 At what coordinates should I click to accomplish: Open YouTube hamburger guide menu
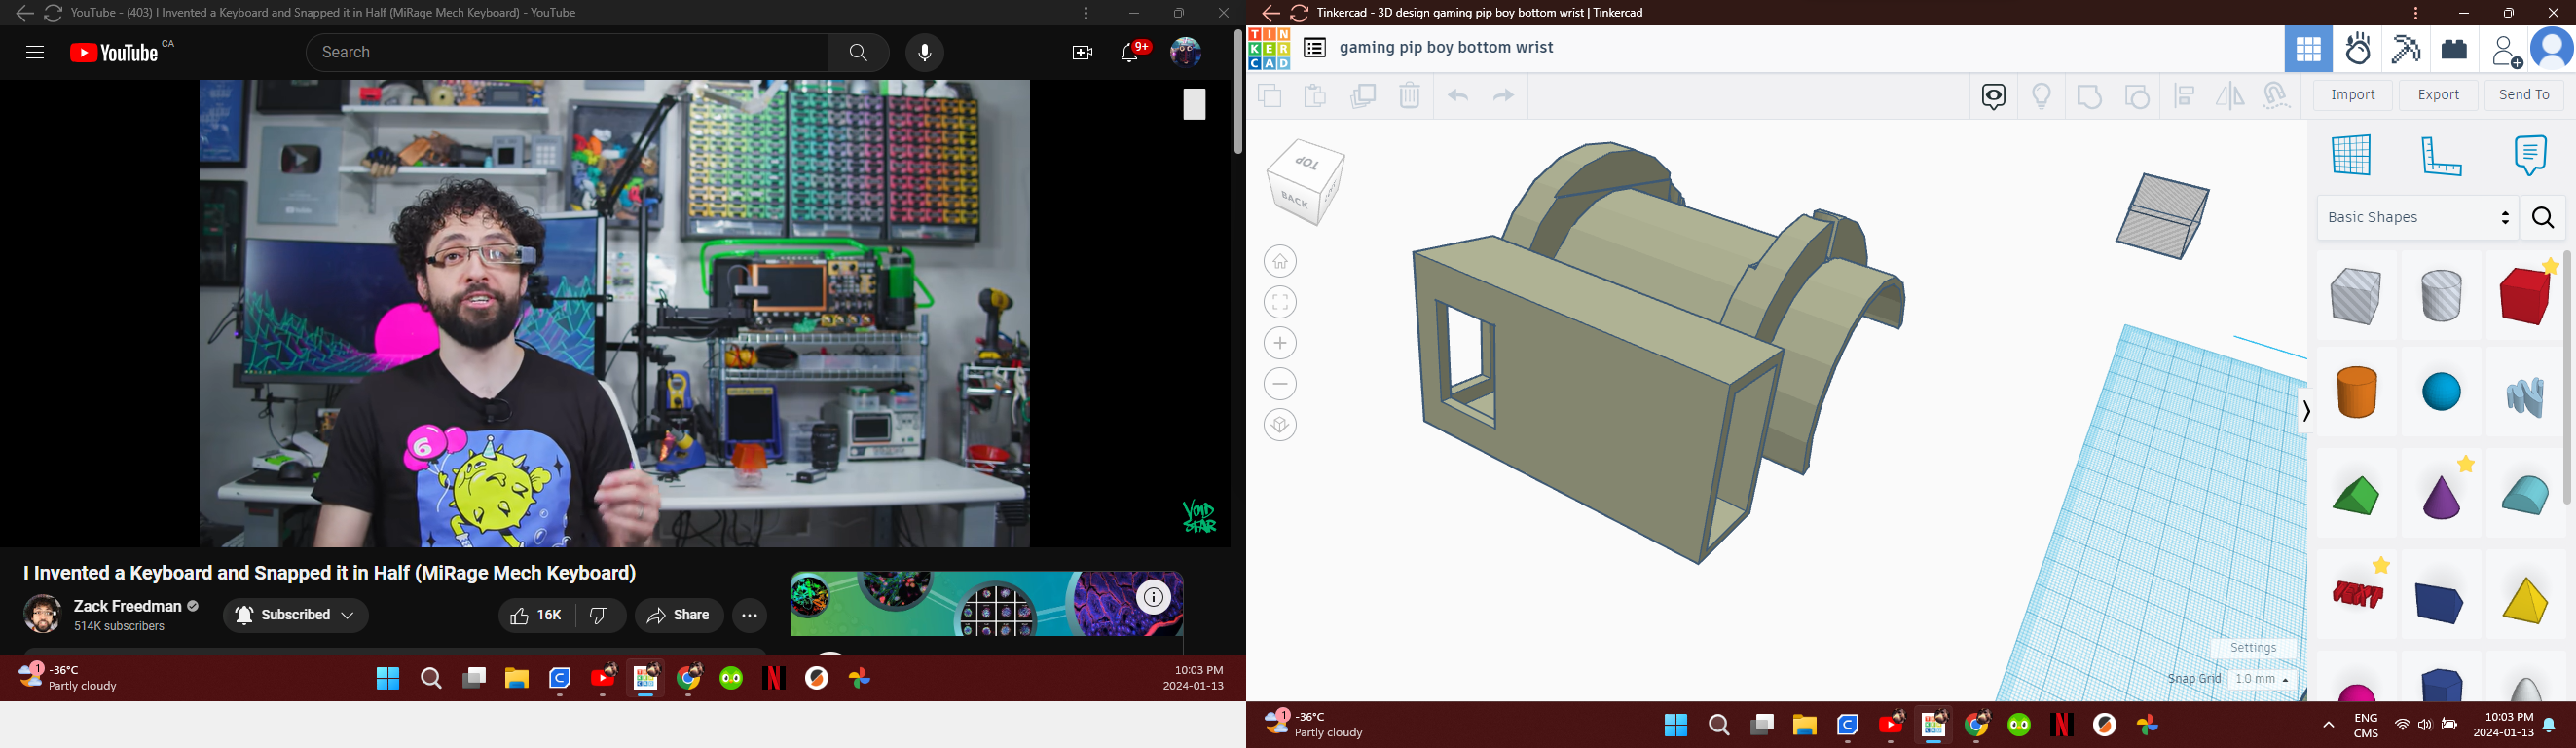35,53
